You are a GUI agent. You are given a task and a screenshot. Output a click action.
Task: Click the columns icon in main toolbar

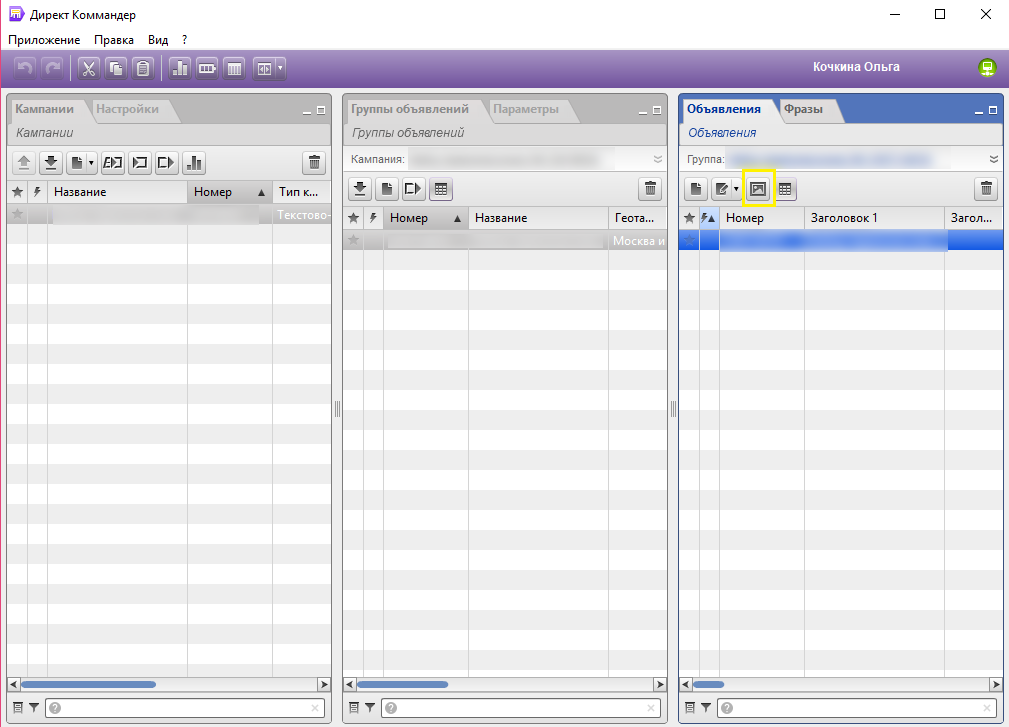(x=234, y=68)
